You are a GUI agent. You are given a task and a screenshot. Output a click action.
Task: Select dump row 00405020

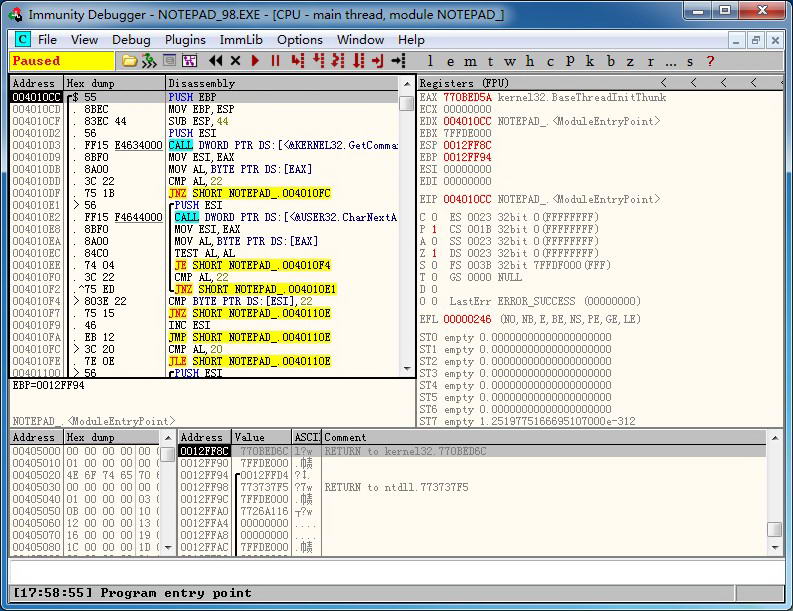coord(85,475)
